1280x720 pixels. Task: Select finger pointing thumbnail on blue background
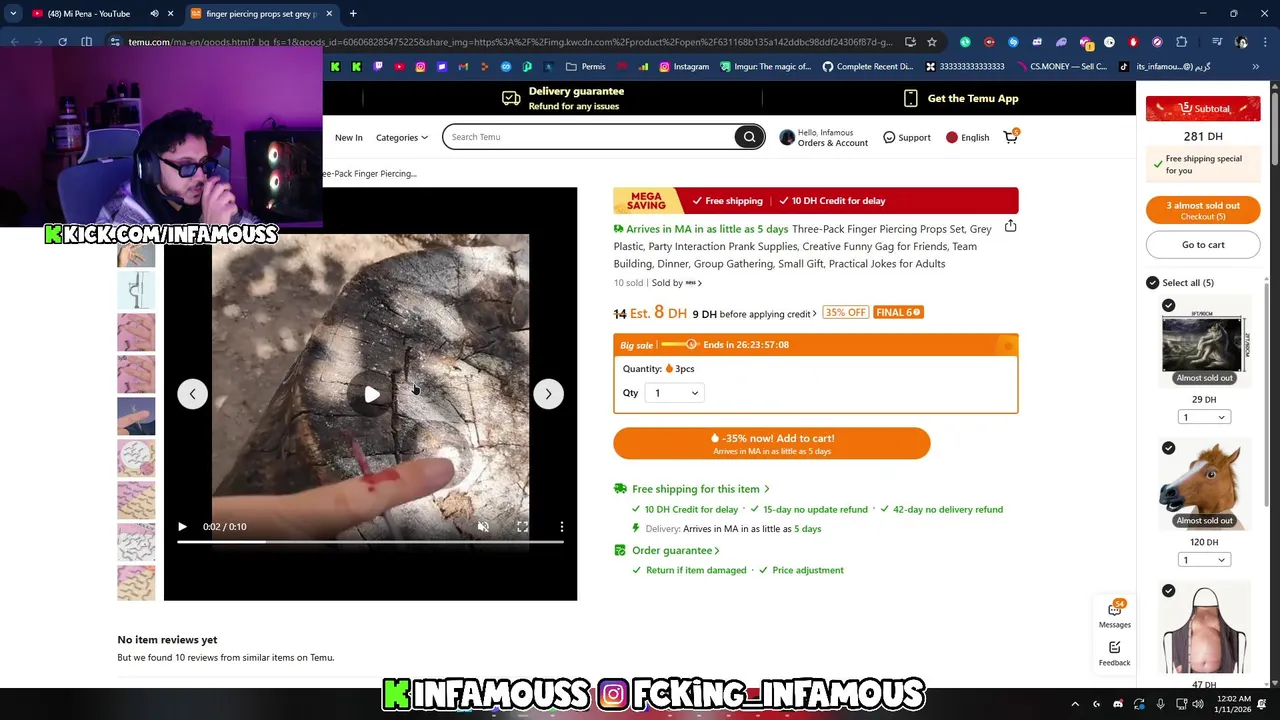[x=136, y=416]
